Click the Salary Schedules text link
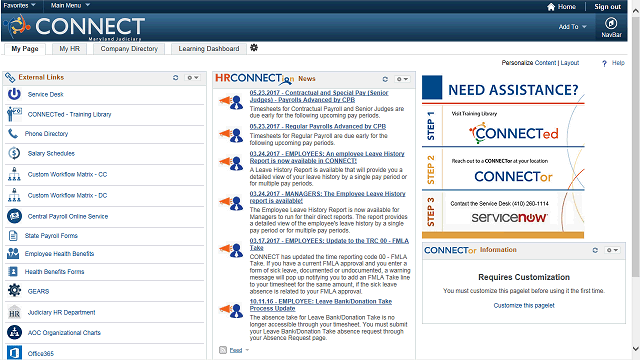This screenshot has height=360, width=640. (x=51, y=153)
